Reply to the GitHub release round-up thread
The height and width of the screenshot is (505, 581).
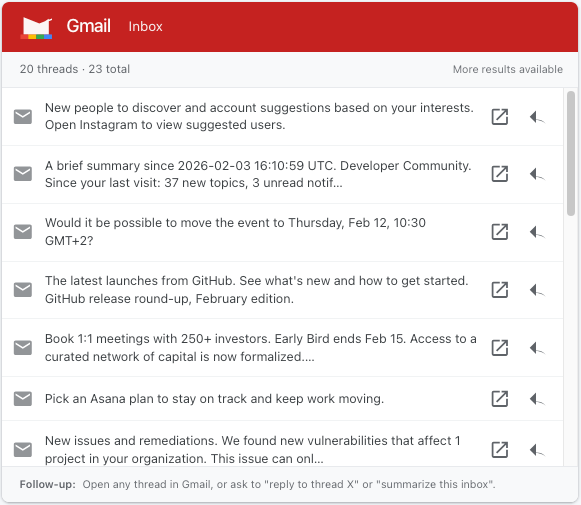click(537, 290)
